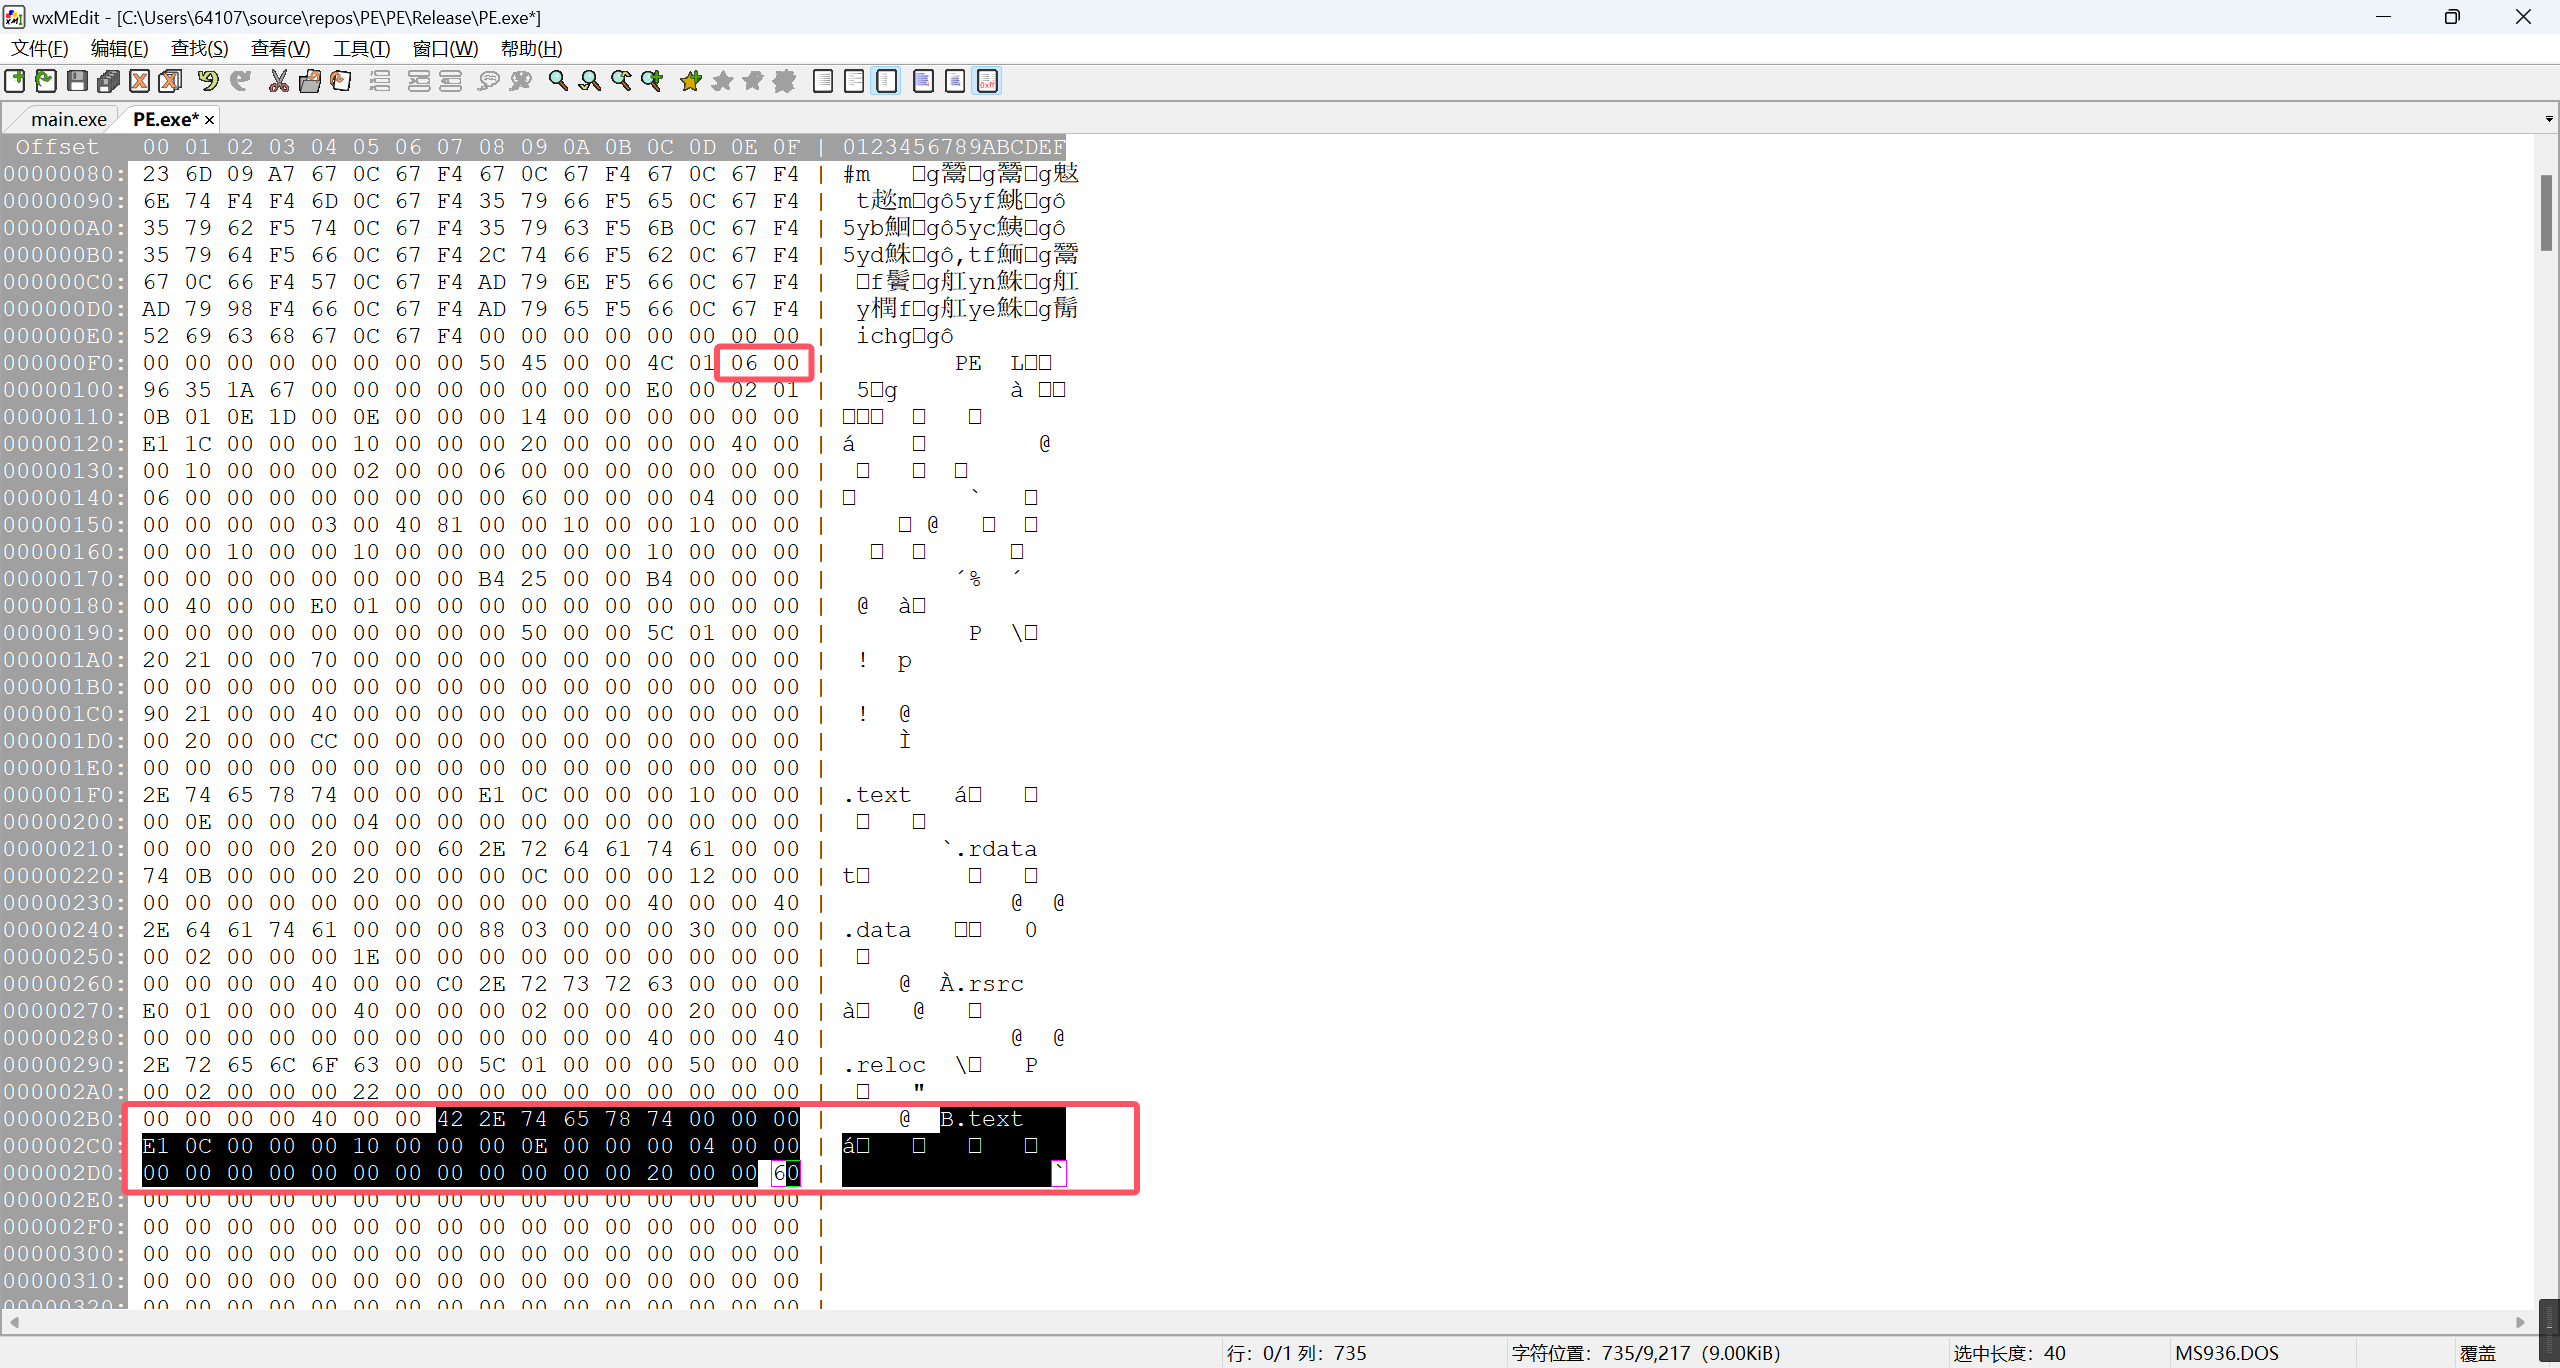The height and width of the screenshot is (1368, 2560).
Task: Click '.reloc' in the ASCII column
Action: 884,1065
